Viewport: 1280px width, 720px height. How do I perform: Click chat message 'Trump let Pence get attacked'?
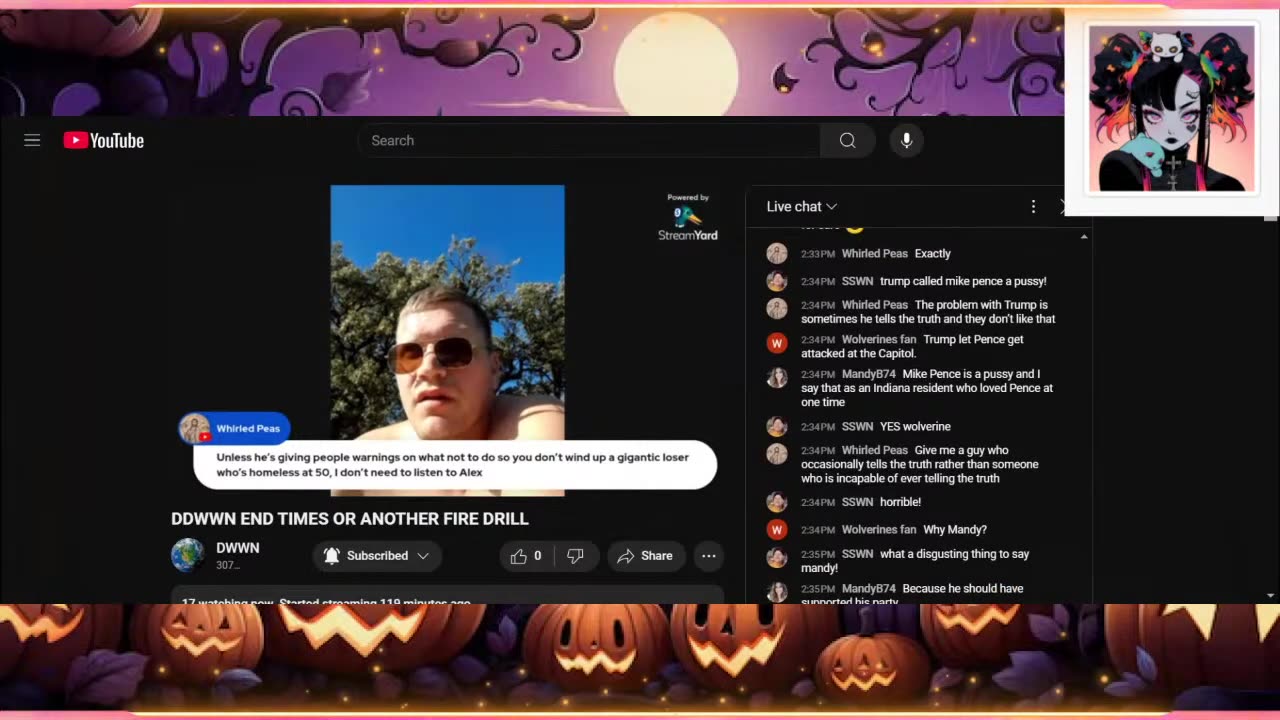[912, 347]
